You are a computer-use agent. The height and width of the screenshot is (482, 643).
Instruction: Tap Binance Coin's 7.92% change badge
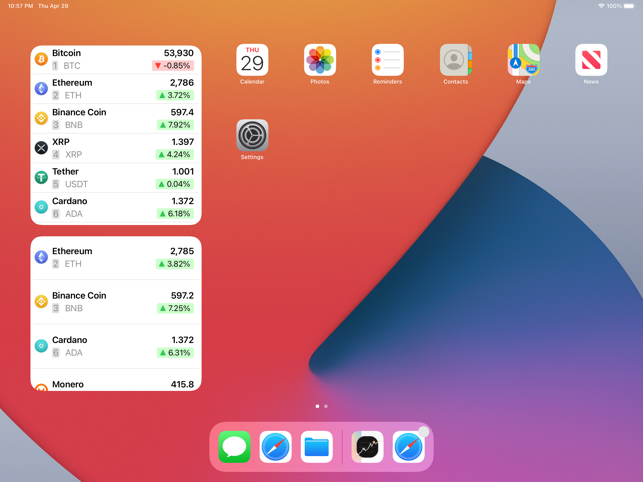tap(176, 125)
